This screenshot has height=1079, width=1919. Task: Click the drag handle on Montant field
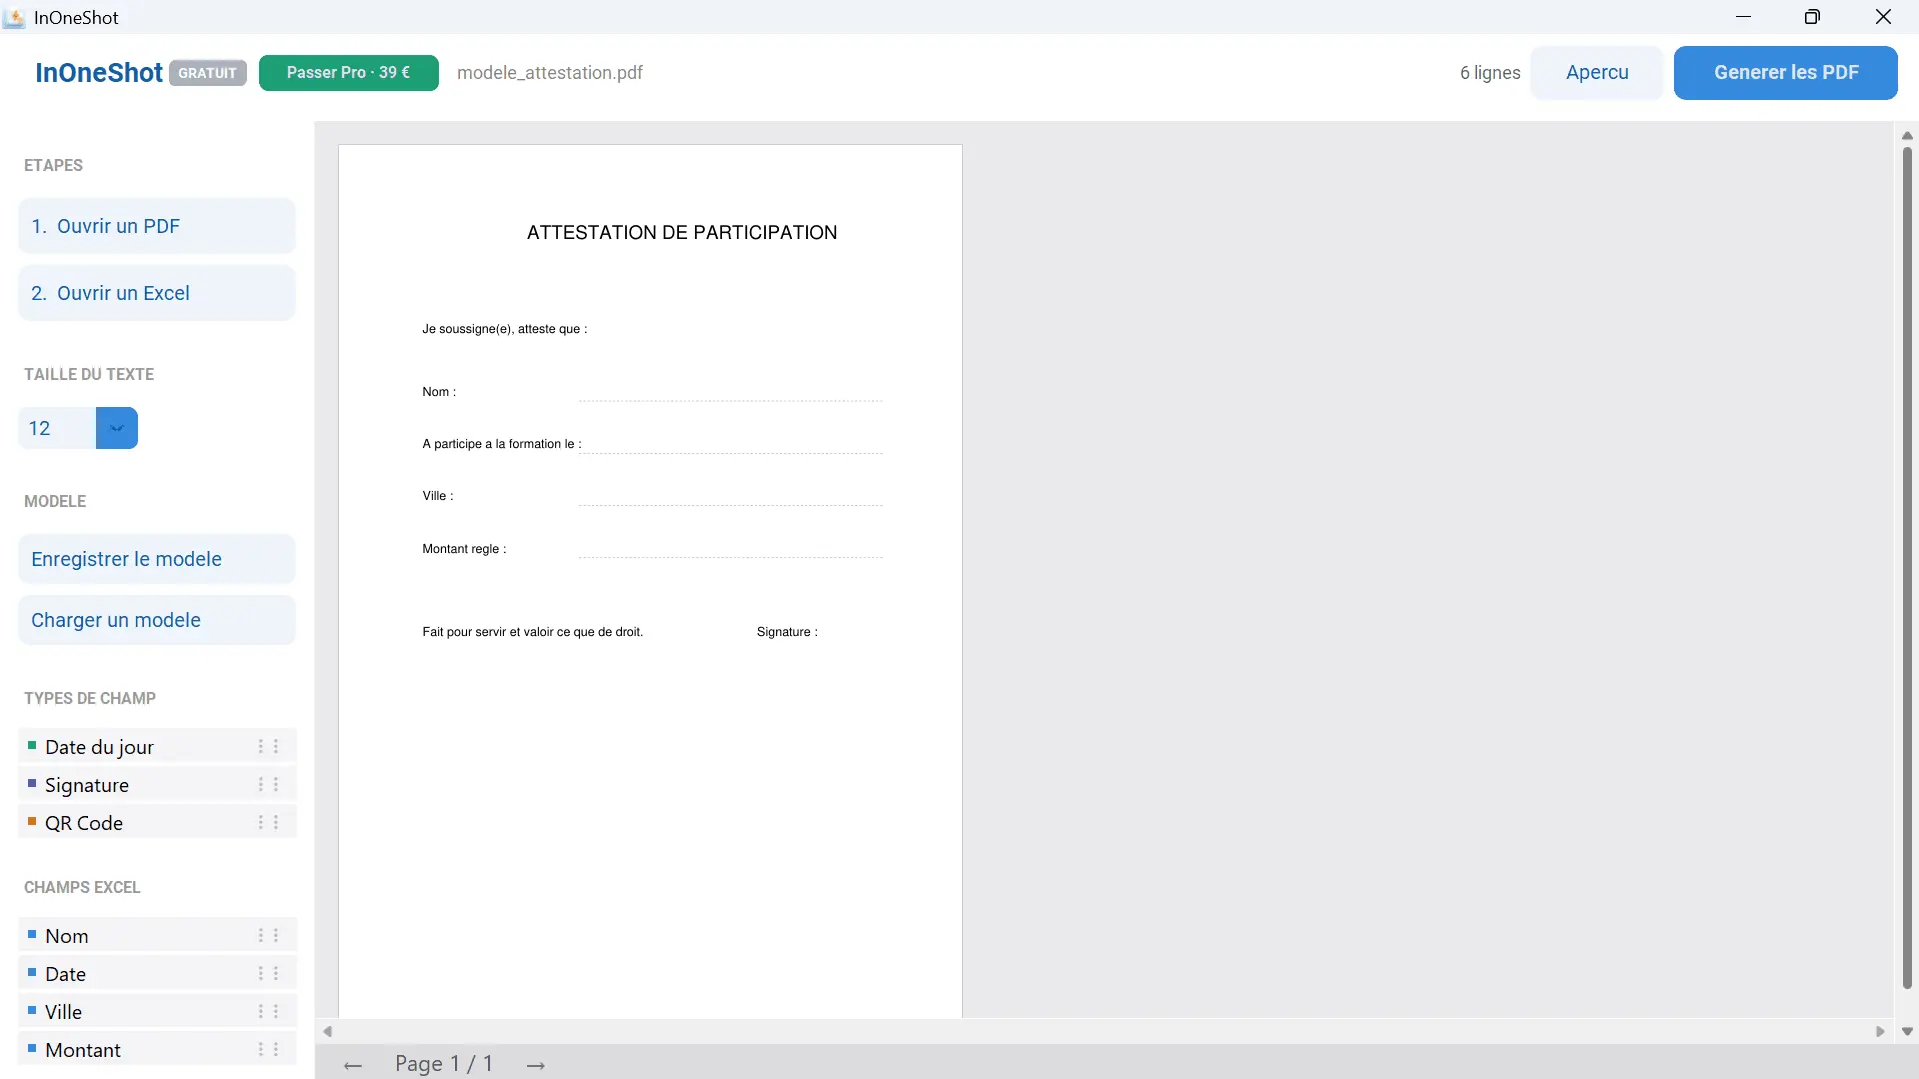tap(268, 1050)
